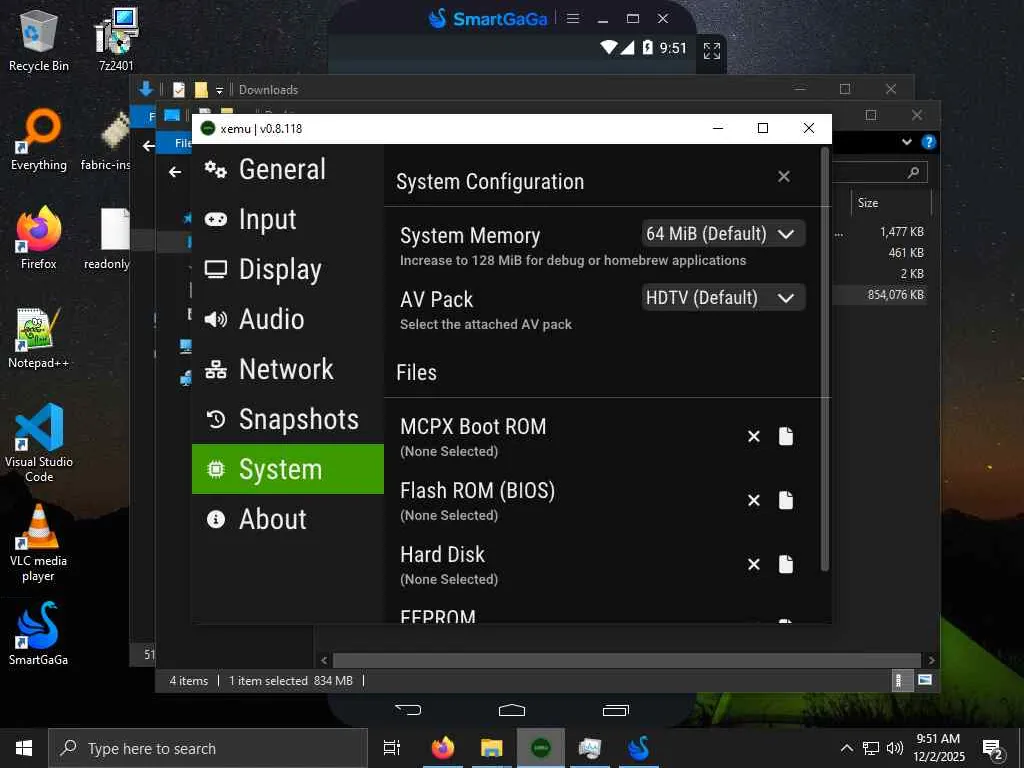Select the VLC media player desktop shortcut
Image resolution: width=1024 pixels, height=768 pixels.
coord(39,543)
